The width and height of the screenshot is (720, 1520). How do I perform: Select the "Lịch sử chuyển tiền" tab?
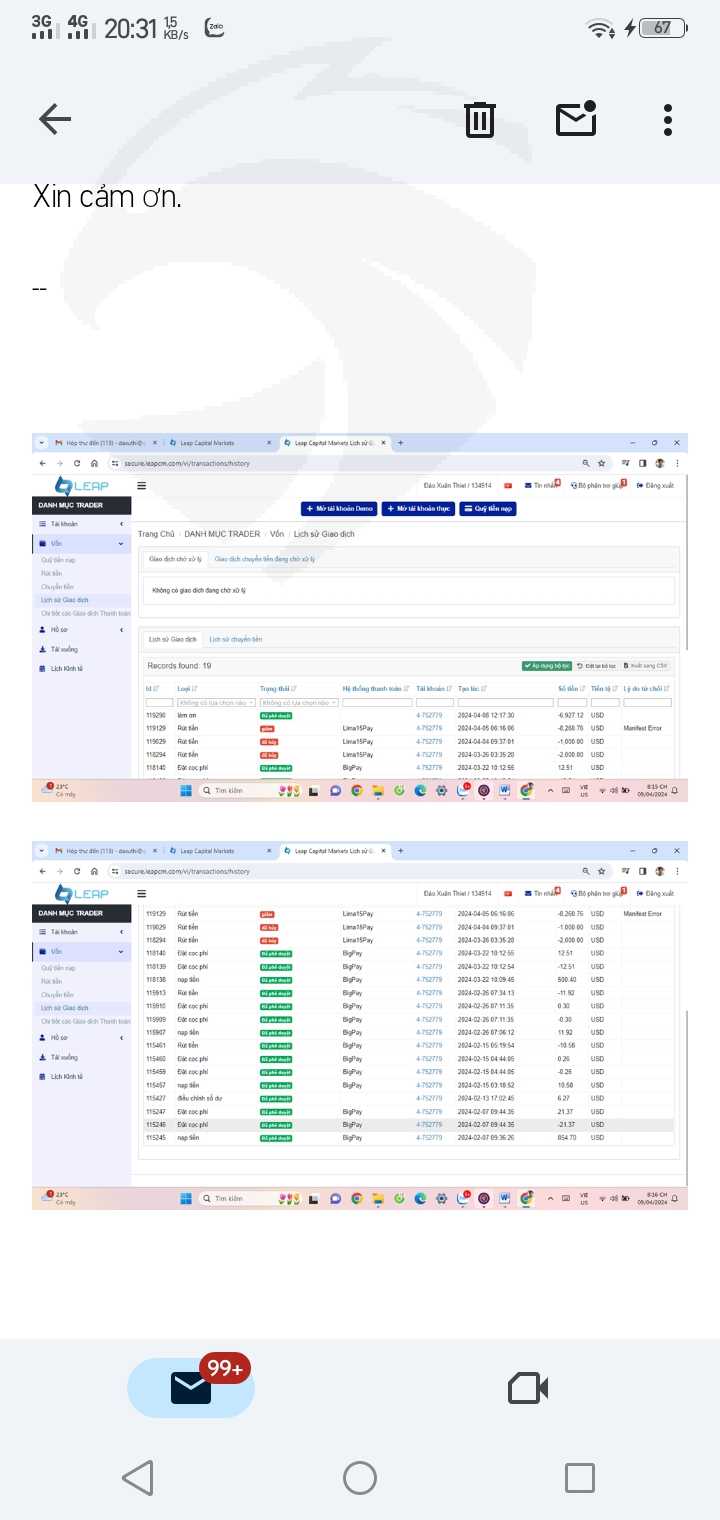(x=235, y=639)
